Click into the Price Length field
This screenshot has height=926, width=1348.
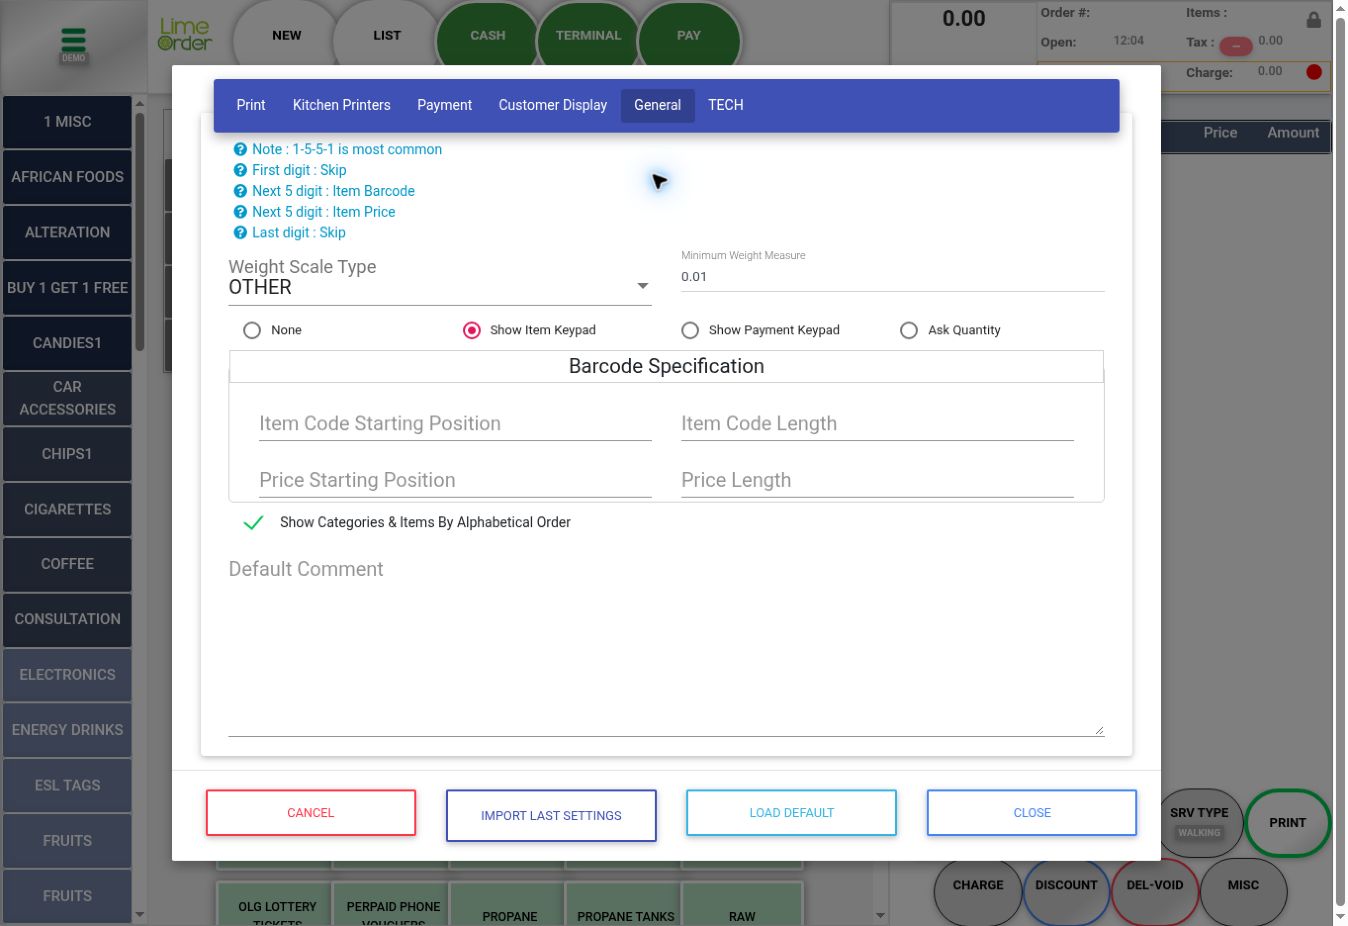tap(878, 481)
